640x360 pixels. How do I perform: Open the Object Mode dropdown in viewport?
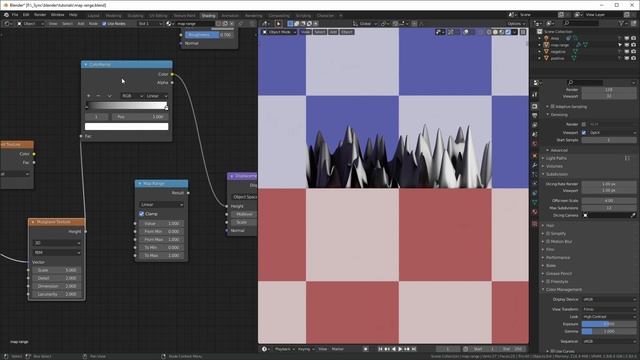click(279, 32)
